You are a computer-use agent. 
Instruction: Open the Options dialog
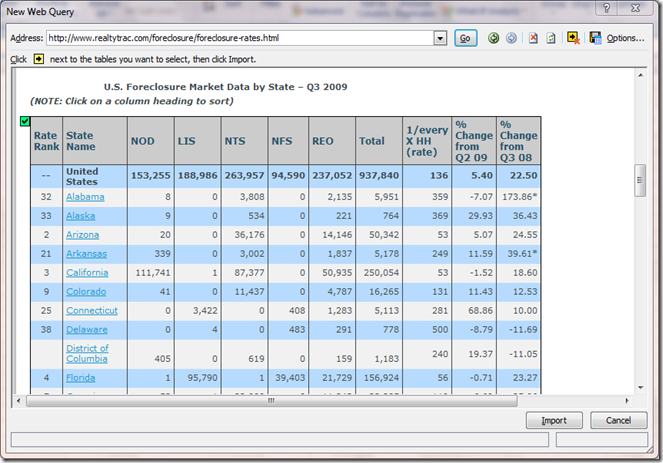pyautogui.click(x=625, y=38)
